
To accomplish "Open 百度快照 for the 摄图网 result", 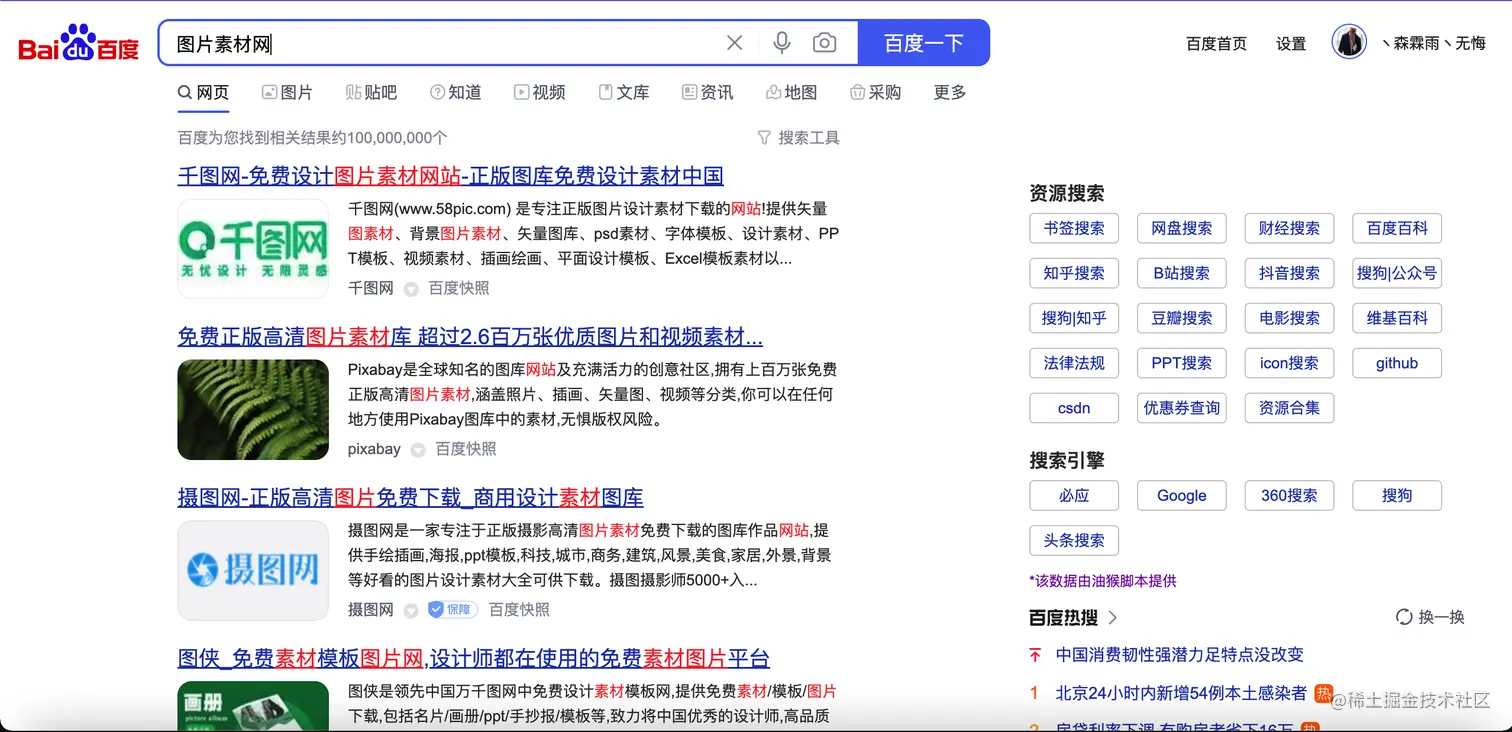I will pos(519,609).
